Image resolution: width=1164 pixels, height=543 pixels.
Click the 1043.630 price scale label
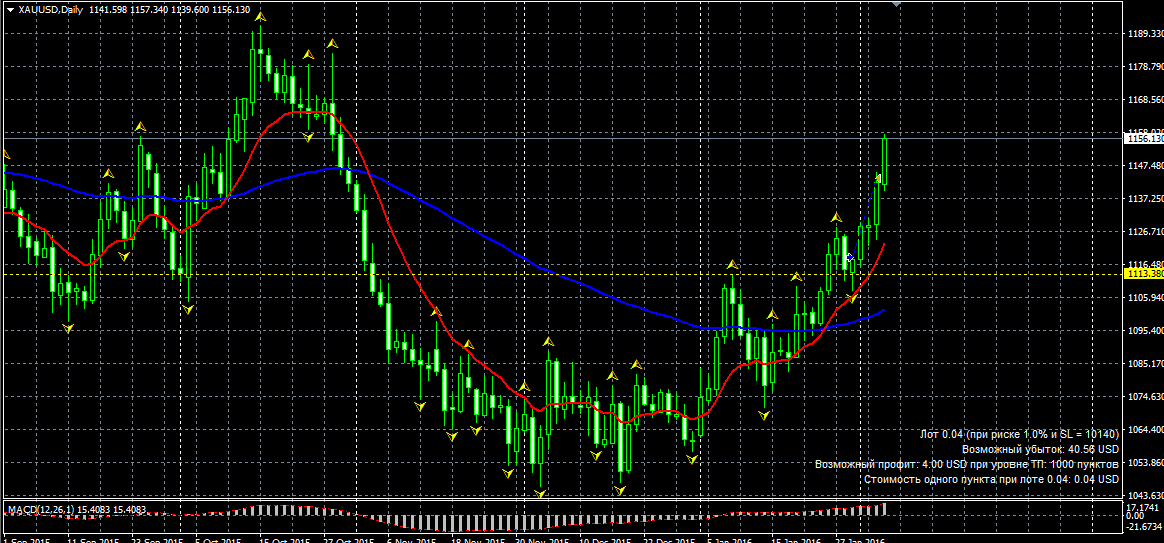click(x=1144, y=495)
